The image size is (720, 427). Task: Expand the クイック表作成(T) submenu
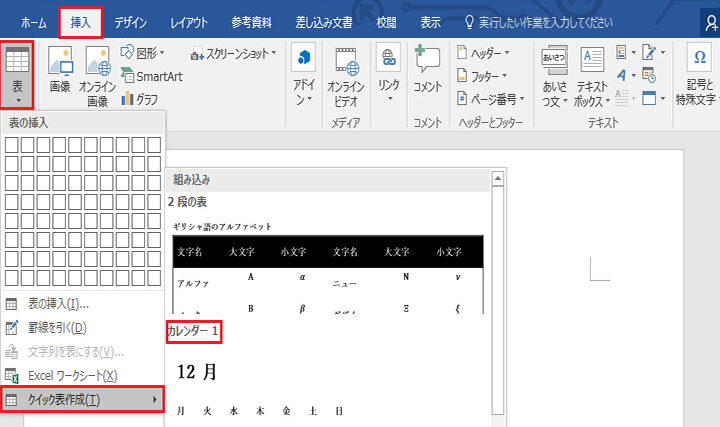tap(83, 399)
